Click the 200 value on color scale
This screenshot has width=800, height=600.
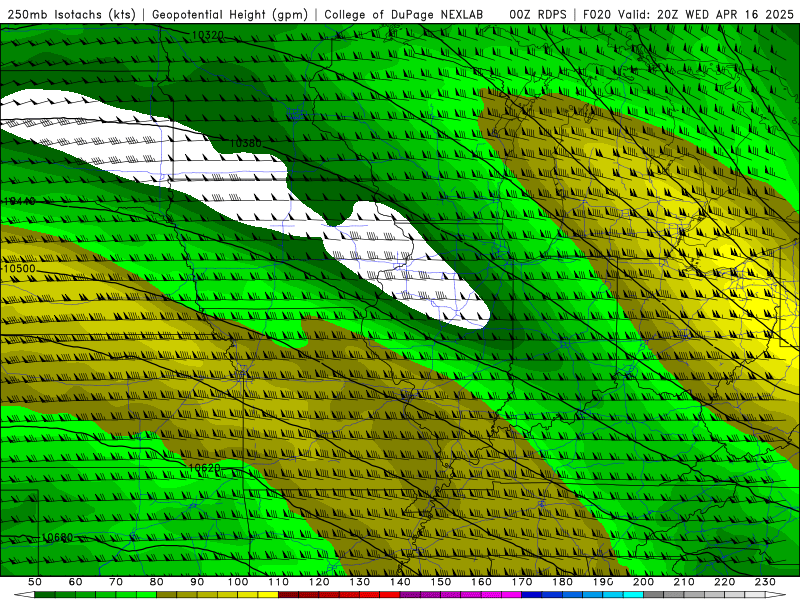pyautogui.click(x=644, y=582)
